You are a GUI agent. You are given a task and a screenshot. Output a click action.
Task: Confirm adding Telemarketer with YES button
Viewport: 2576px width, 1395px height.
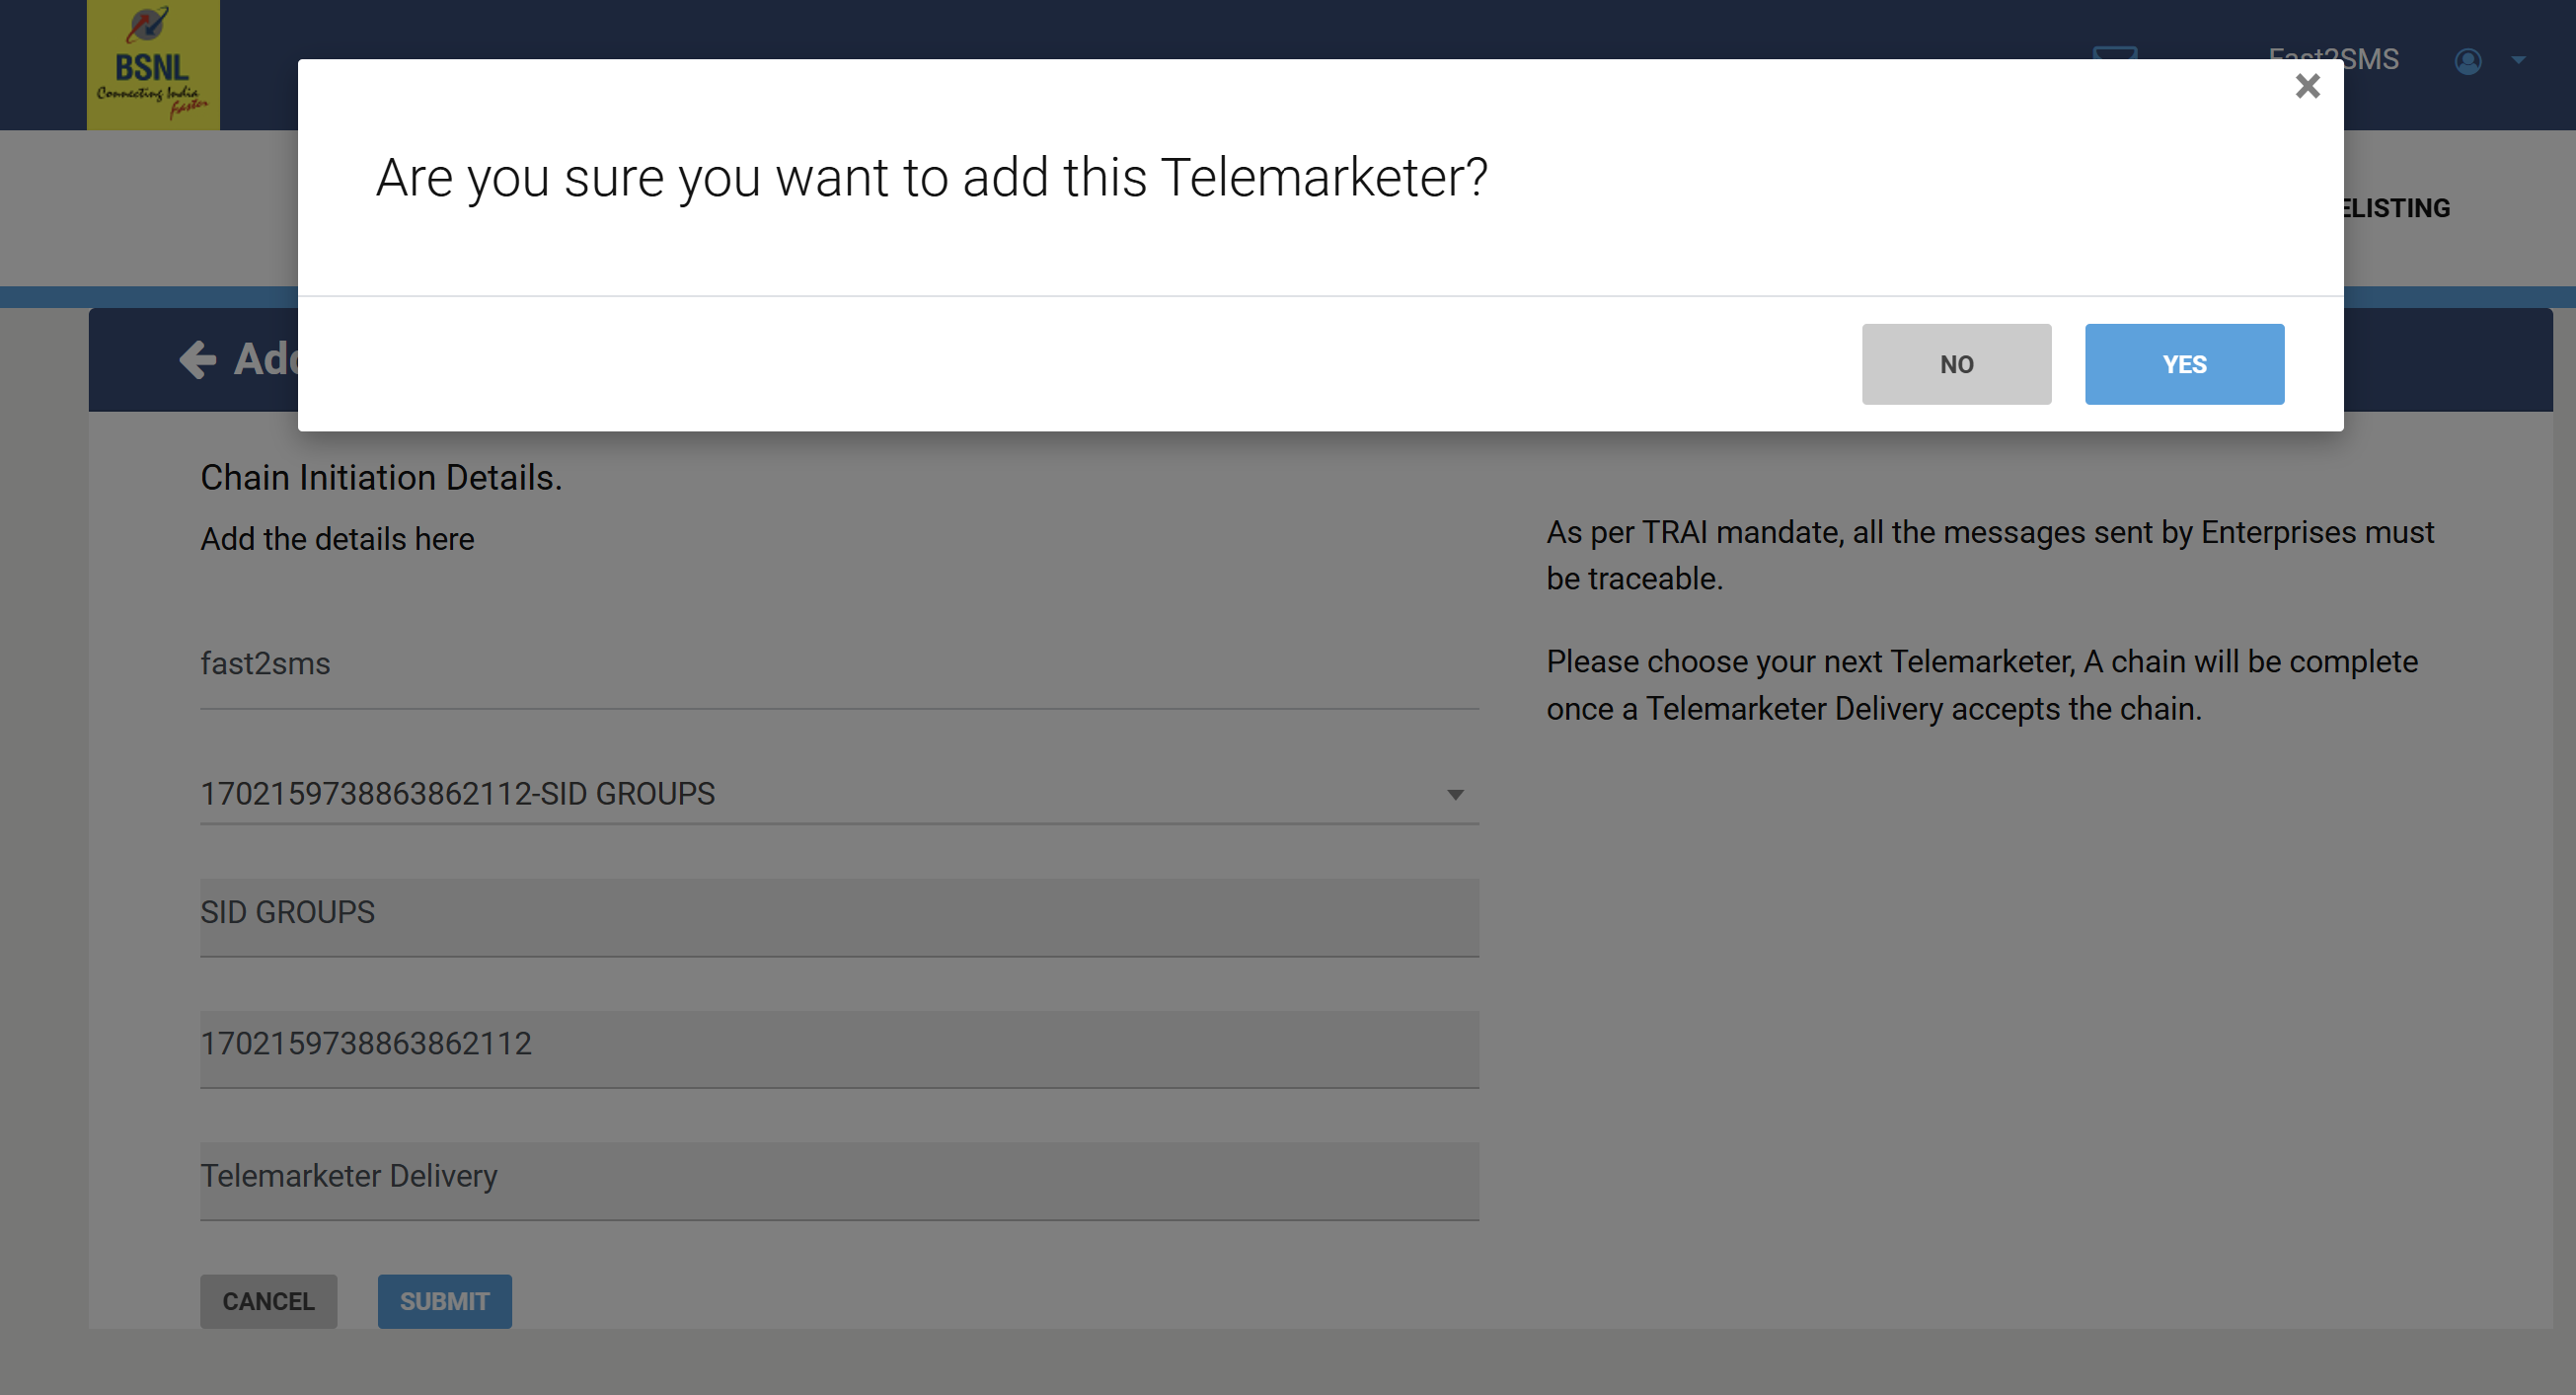[x=2184, y=364]
